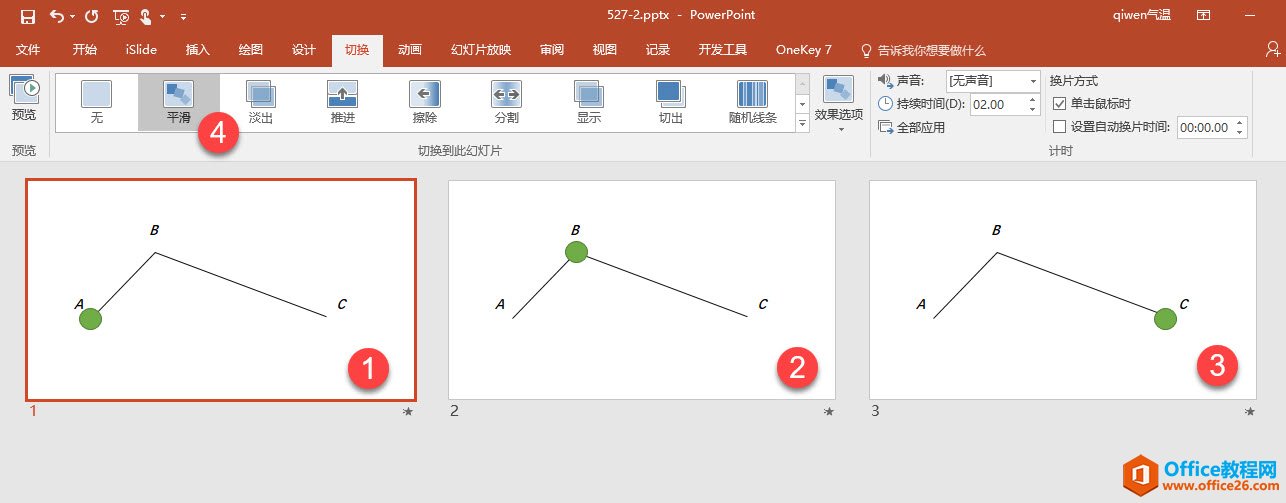Click the gallery next-row down arrow
This screenshot has width=1286, height=503.
(802, 104)
